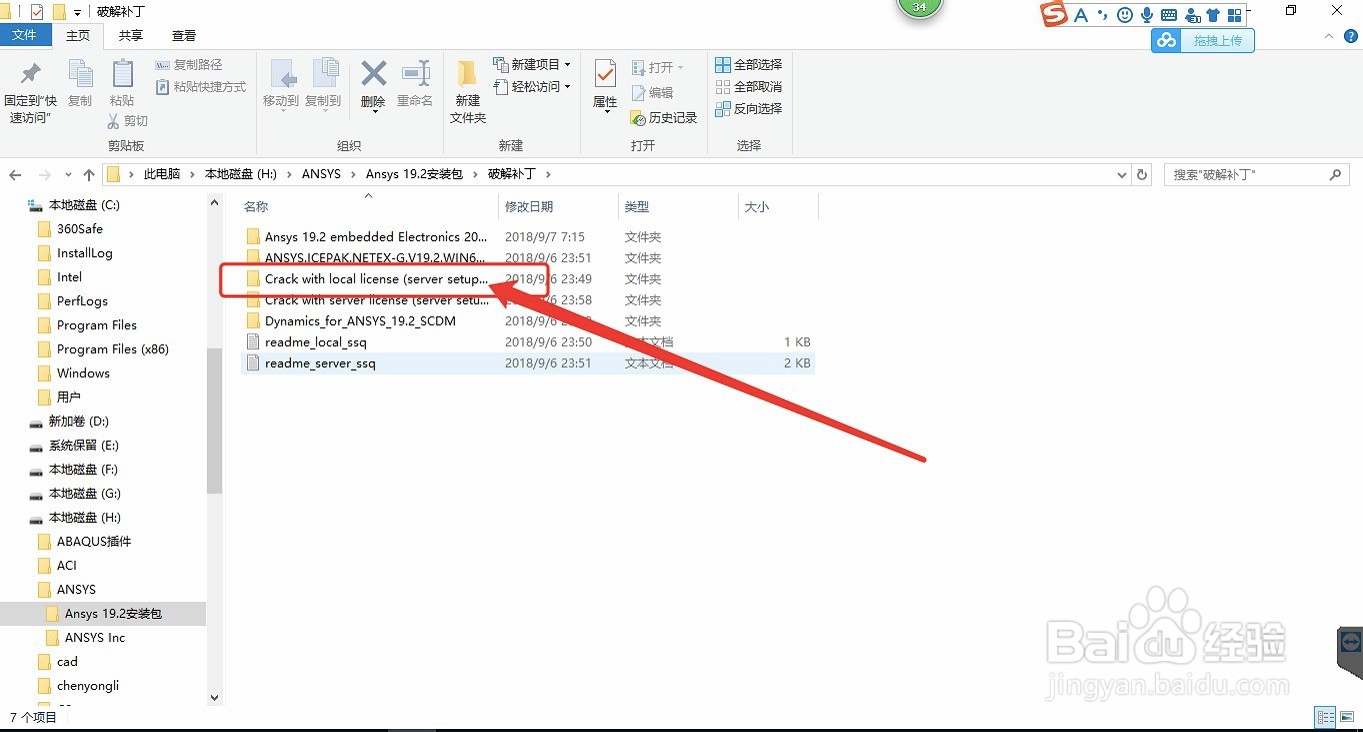The height and width of the screenshot is (732, 1363).
Task: Click Copy to (复制到) icon
Action: (323, 74)
